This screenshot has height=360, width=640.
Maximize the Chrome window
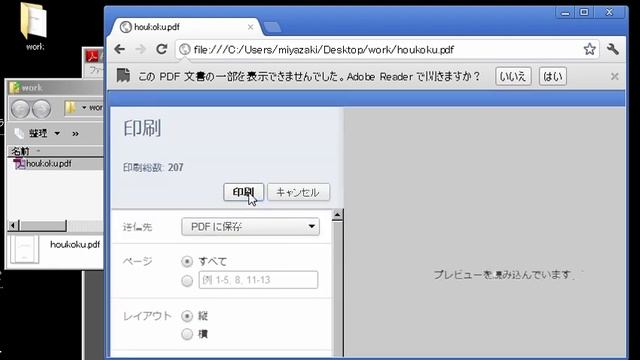click(x=584, y=12)
